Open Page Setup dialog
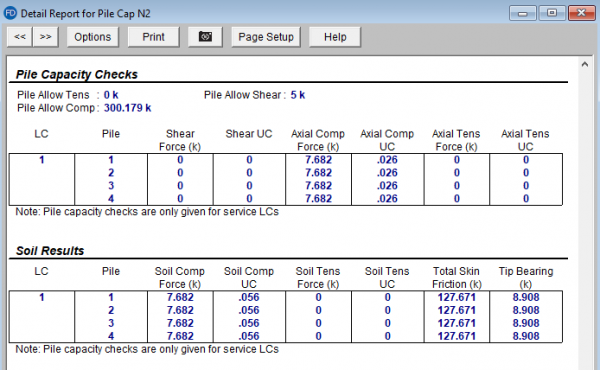The image size is (600, 370). (266, 37)
